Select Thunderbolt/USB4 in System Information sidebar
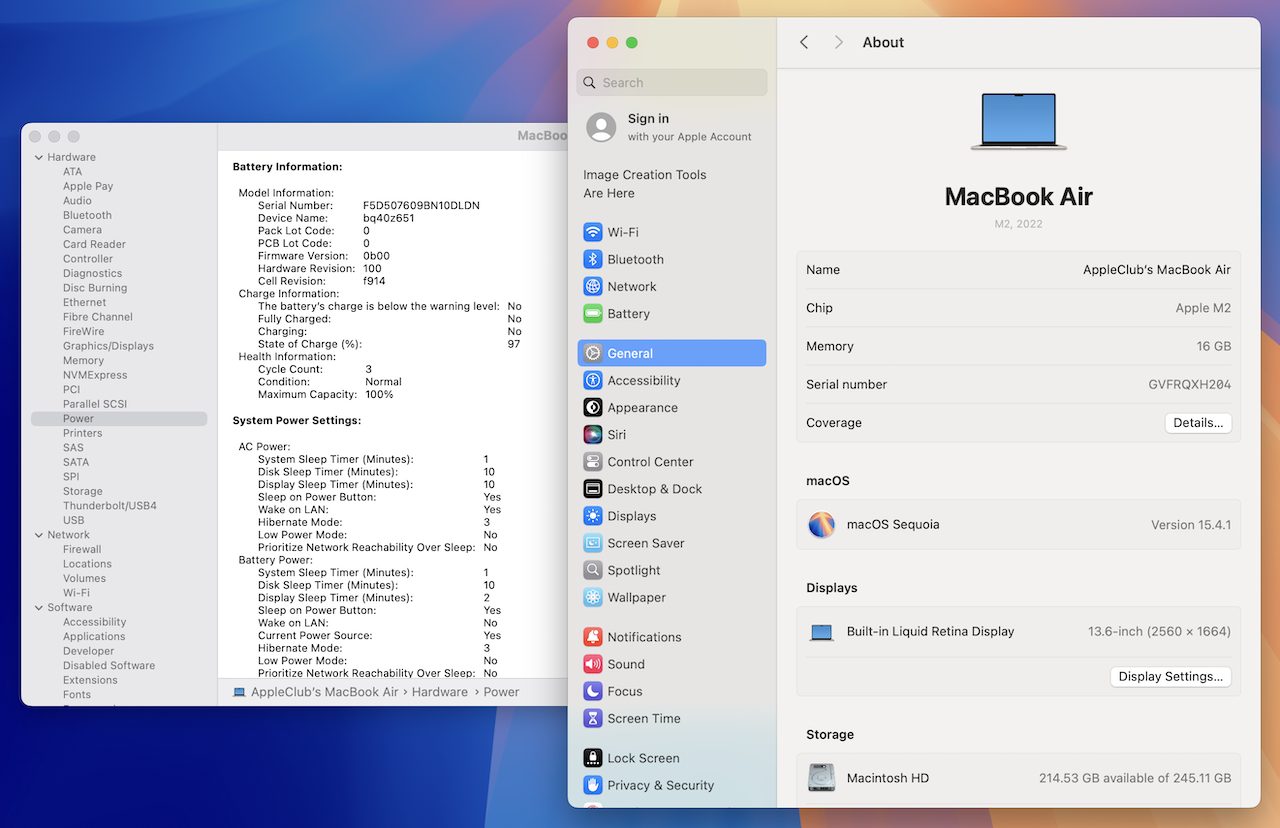The image size is (1280, 828). pyautogui.click(x=110, y=506)
